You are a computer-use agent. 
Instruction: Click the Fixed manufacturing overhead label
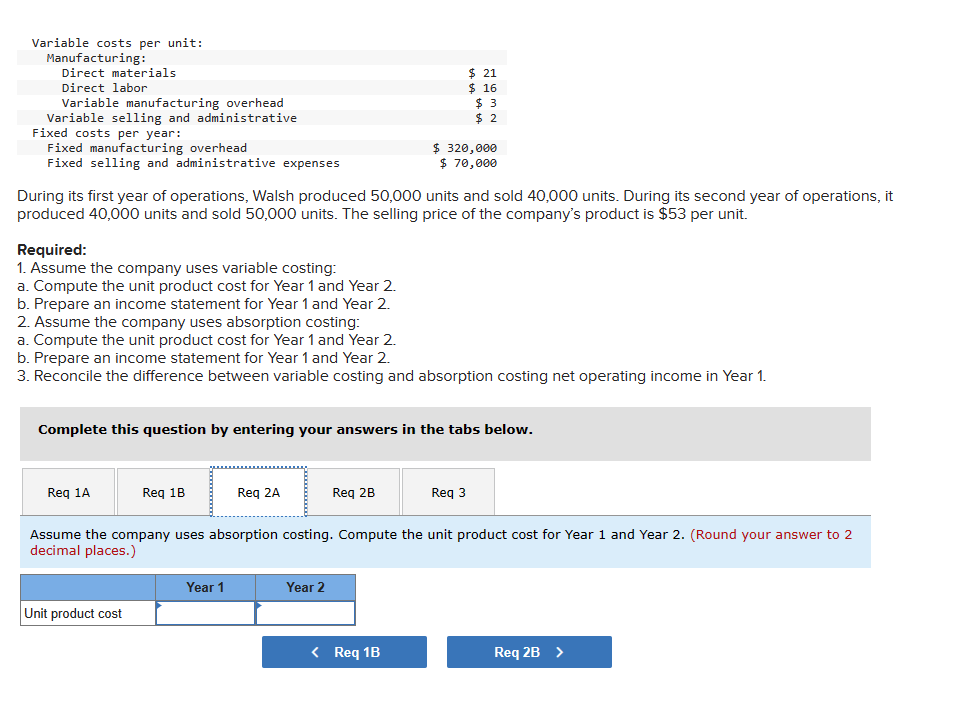coord(147,148)
